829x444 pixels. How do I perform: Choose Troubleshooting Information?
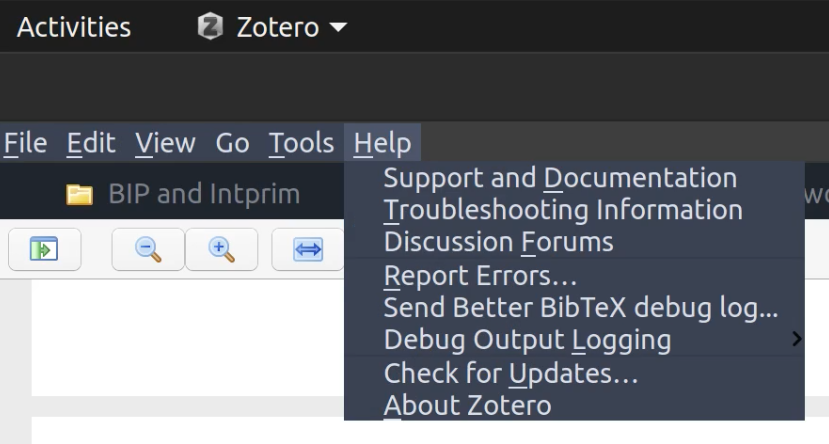tap(574, 210)
